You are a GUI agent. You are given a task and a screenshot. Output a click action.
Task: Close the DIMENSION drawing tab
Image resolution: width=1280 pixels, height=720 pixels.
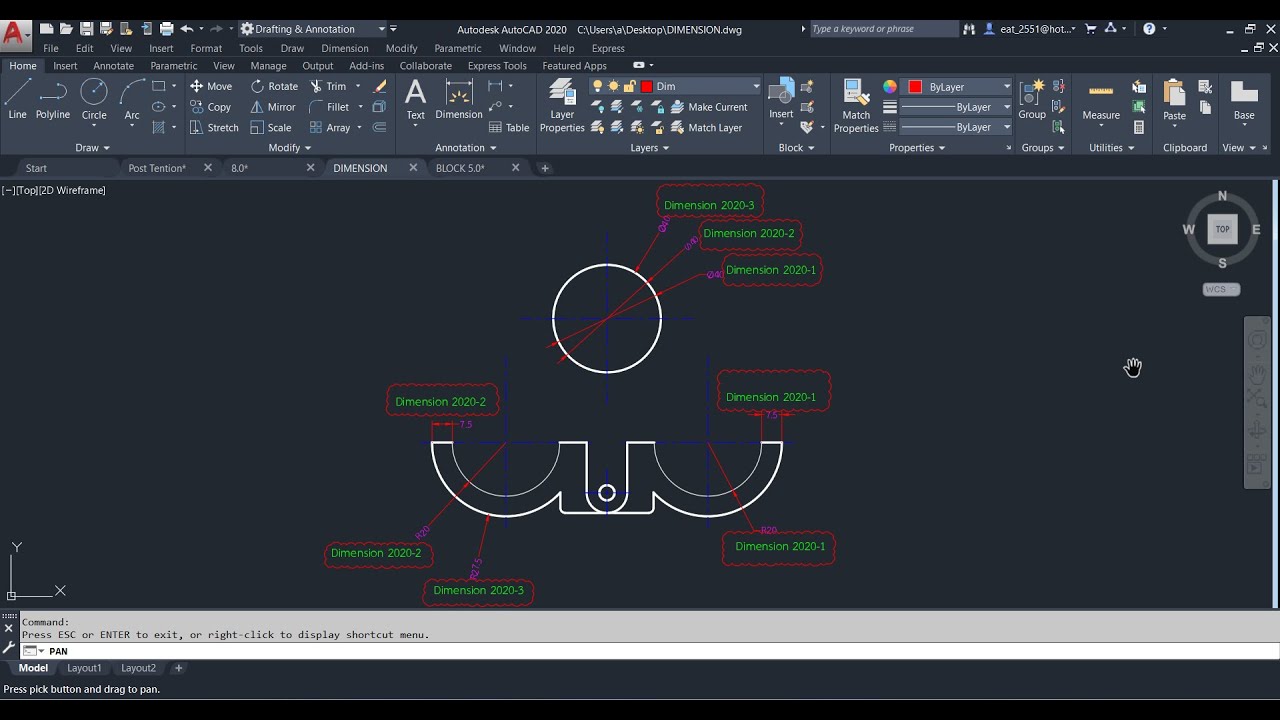tap(413, 168)
